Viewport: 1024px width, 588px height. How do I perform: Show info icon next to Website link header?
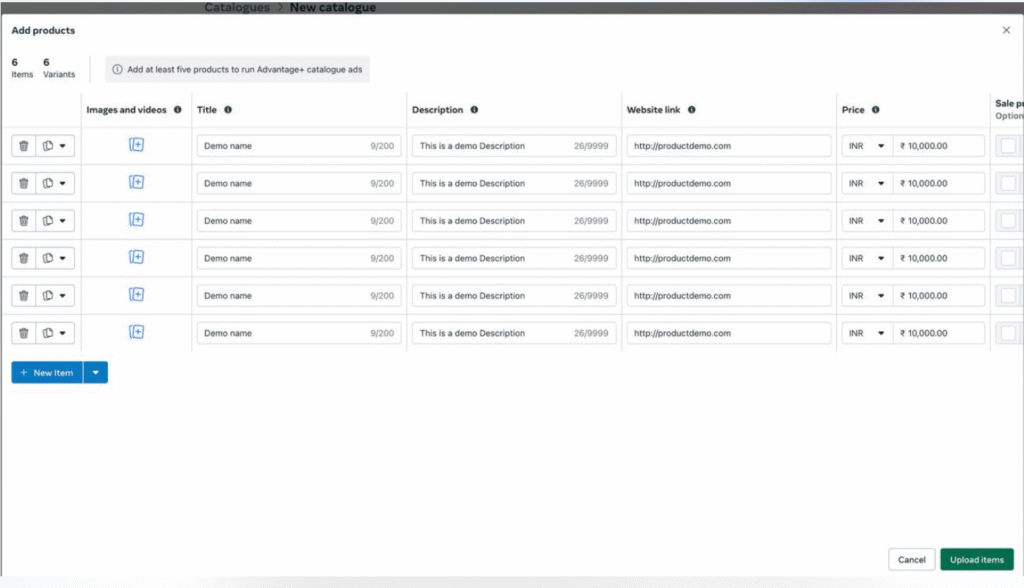(x=692, y=110)
